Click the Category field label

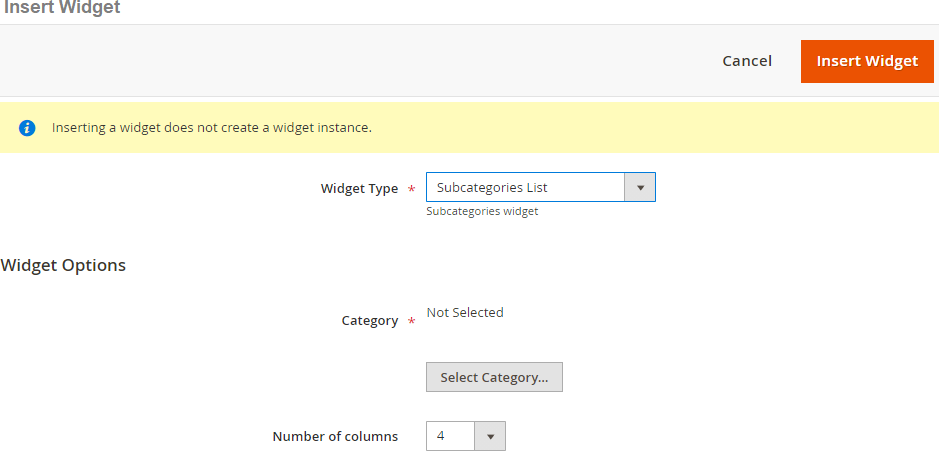click(370, 321)
